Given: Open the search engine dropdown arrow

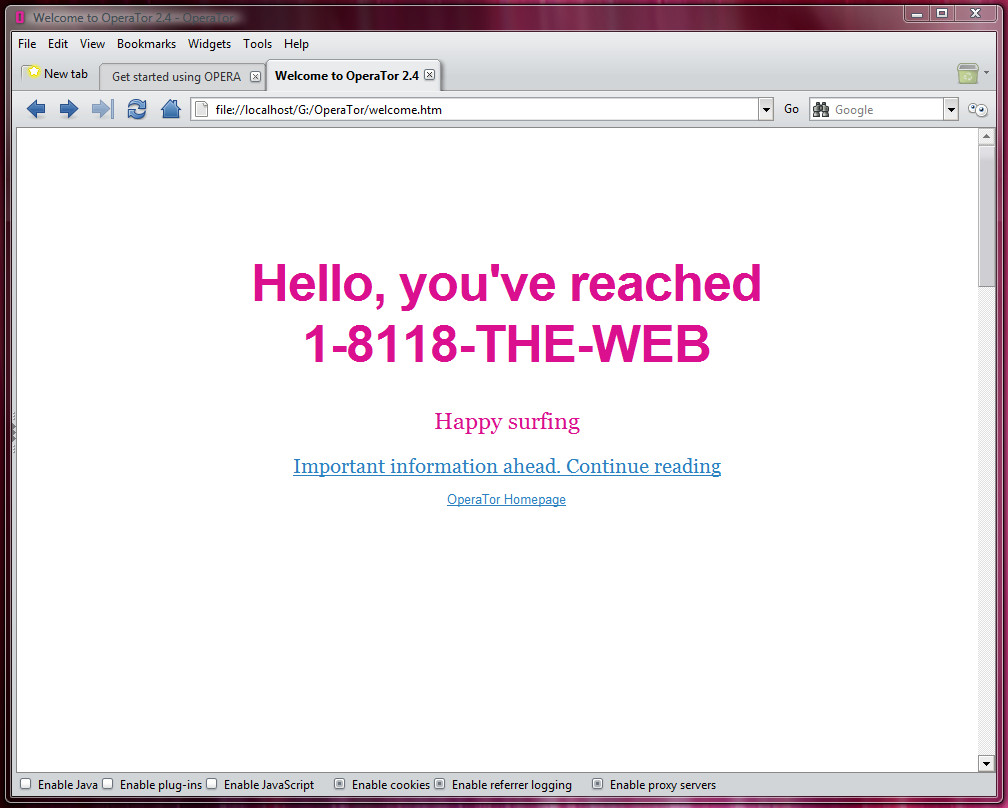Looking at the screenshot, I should [x=951, y=110].
